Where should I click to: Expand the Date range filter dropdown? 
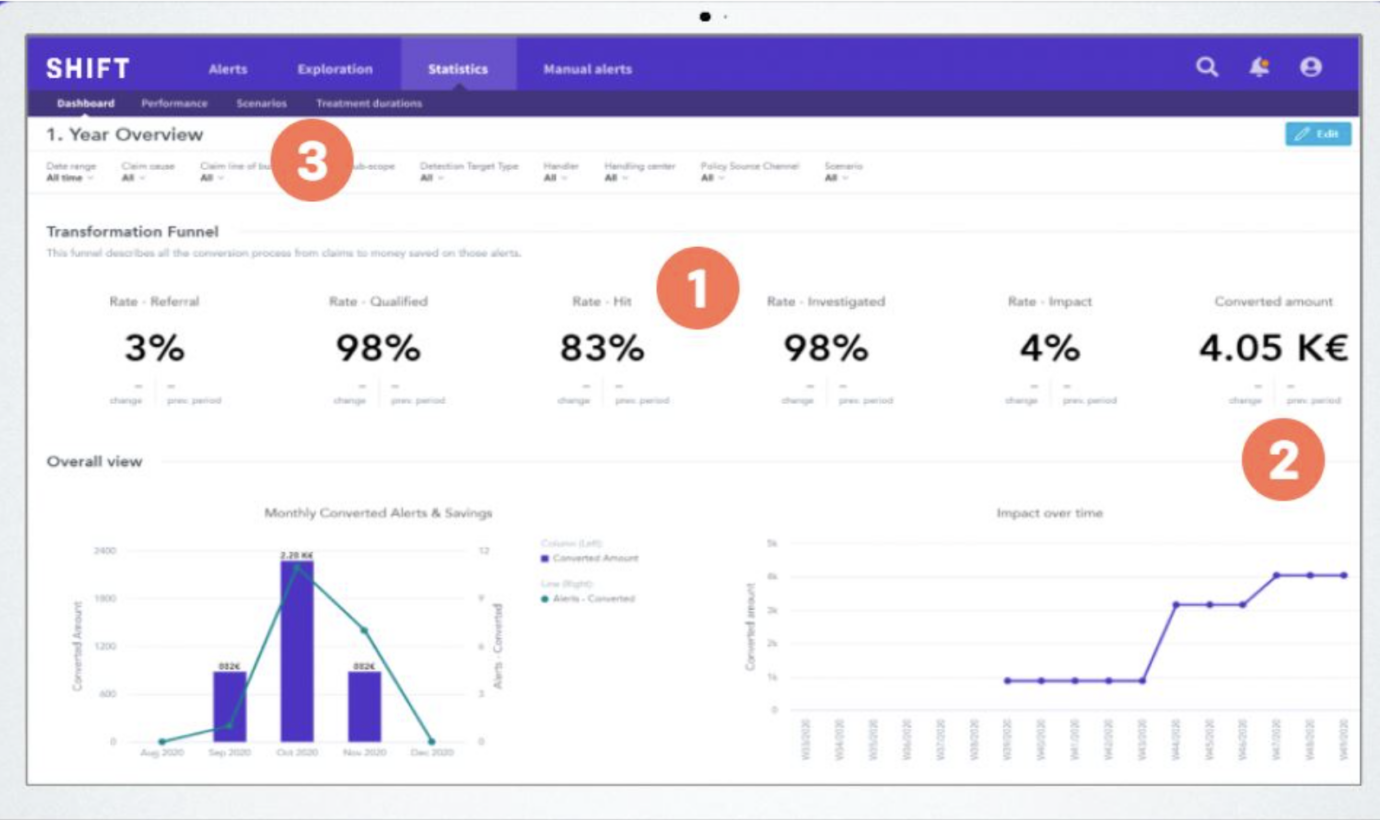click(x=70, y=178)
